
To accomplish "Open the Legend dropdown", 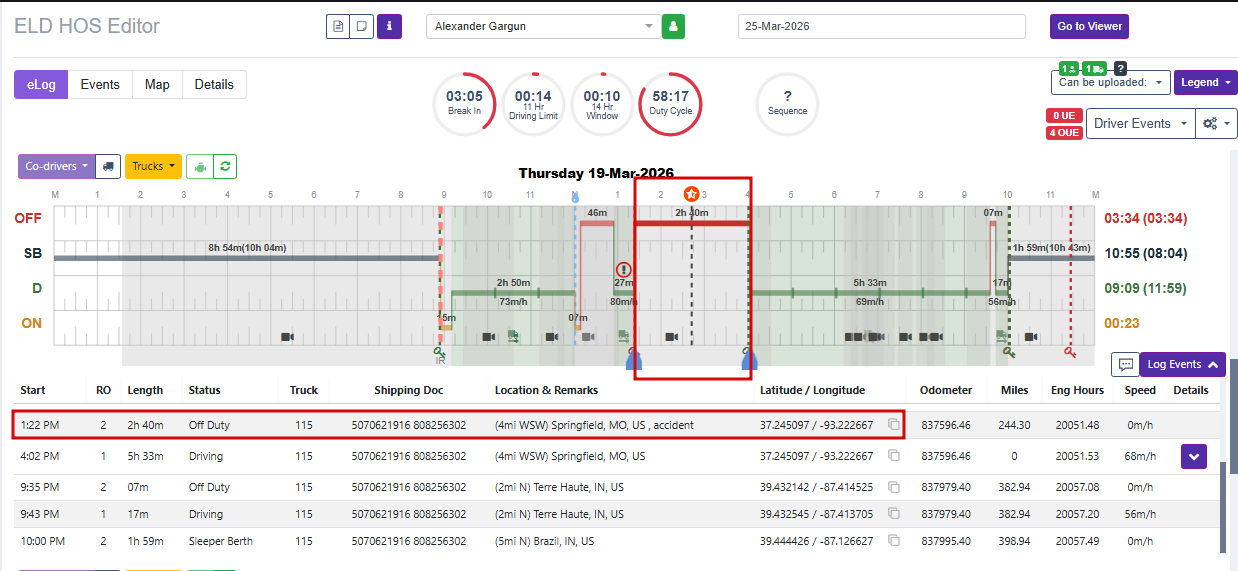I will click(x=1204, y=82).
